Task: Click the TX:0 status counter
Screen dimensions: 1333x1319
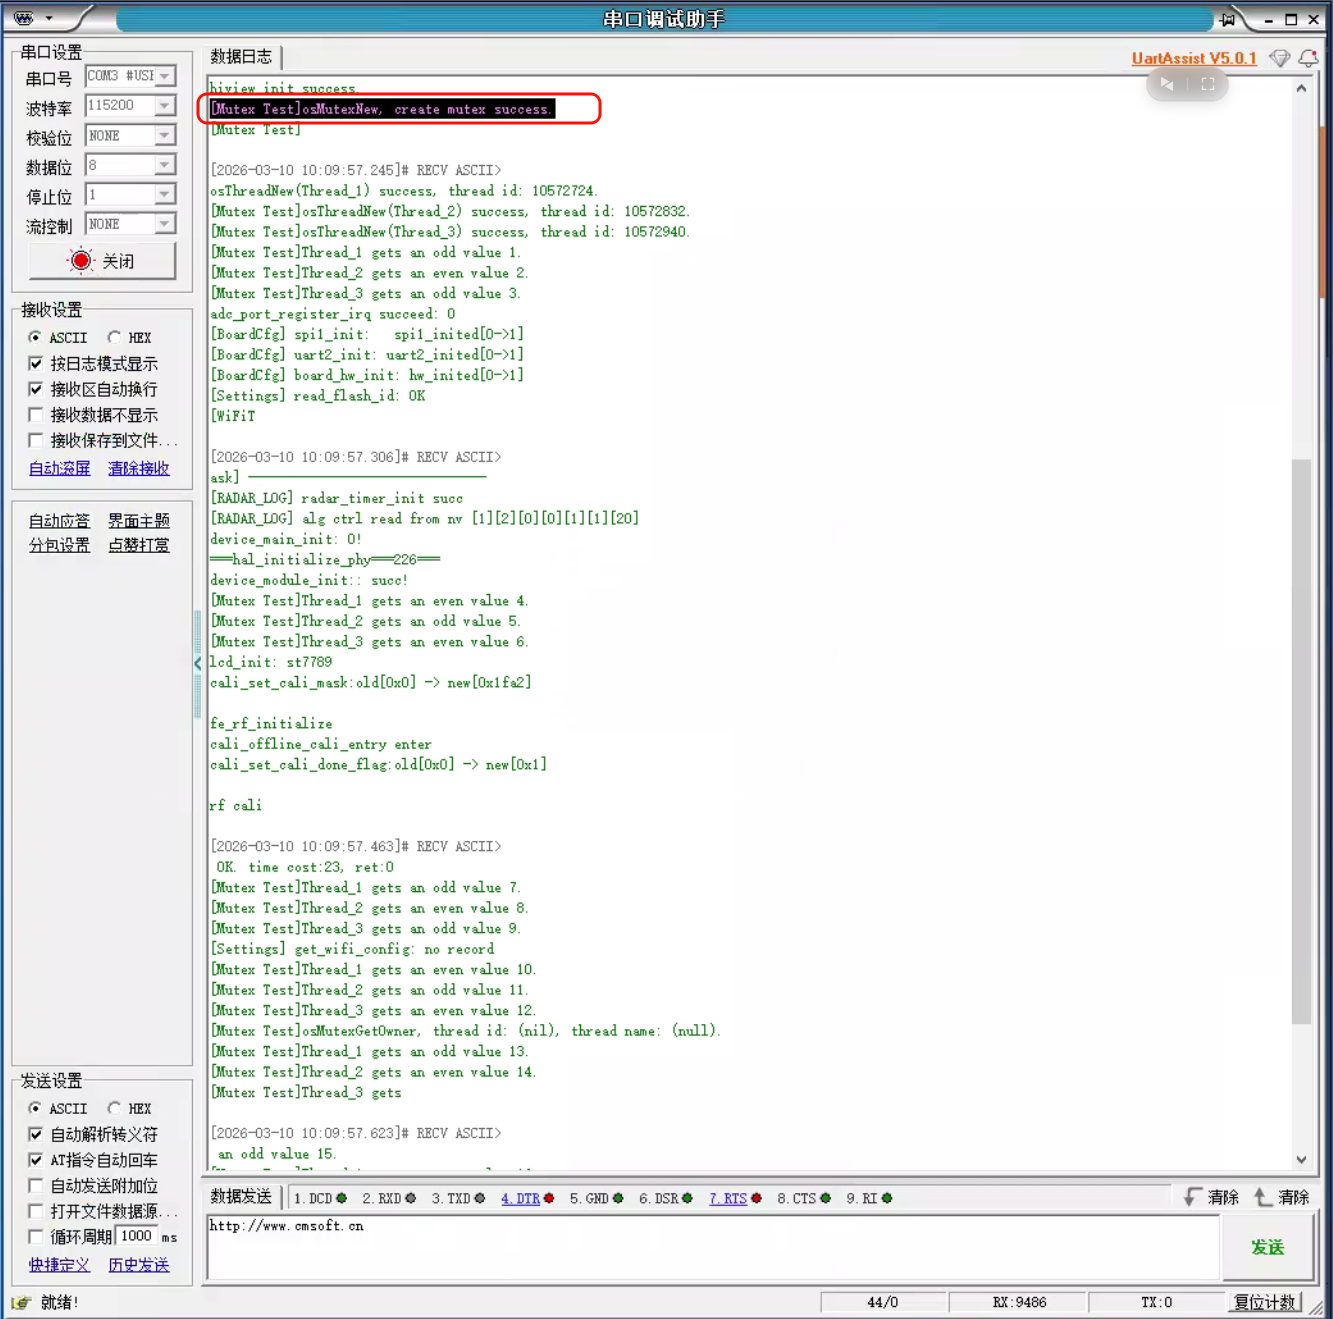Action: coord(1156,1302)
